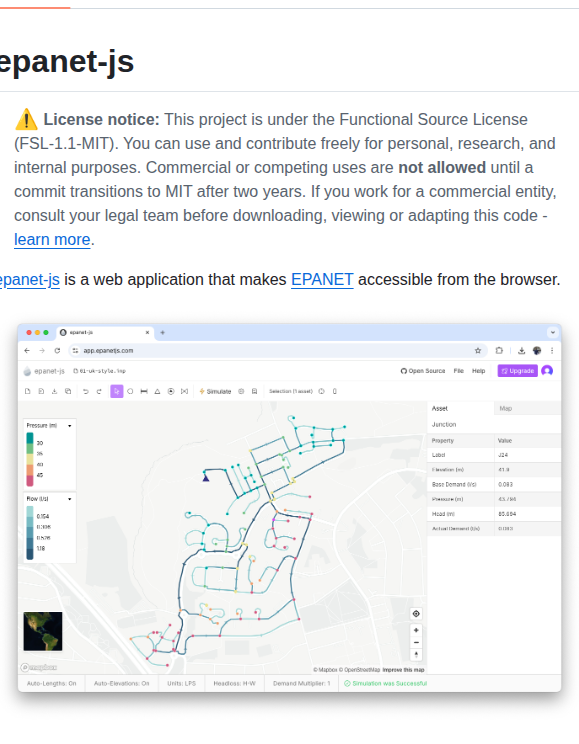Select the Junction (circle) drawing tool
Viewport: 579px width, 744px height.
tap(130, 391)
